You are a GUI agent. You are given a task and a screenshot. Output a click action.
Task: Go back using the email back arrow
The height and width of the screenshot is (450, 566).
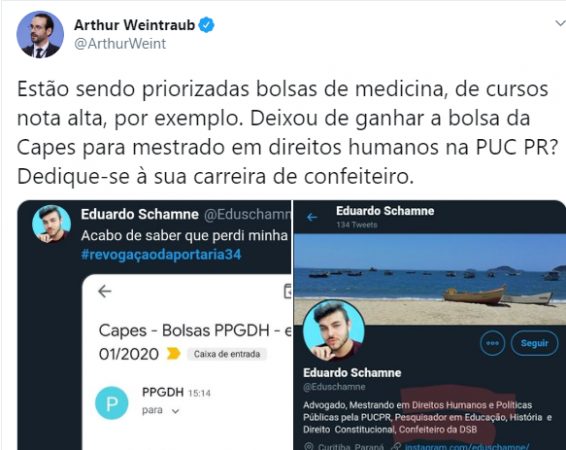click(105, 291)
